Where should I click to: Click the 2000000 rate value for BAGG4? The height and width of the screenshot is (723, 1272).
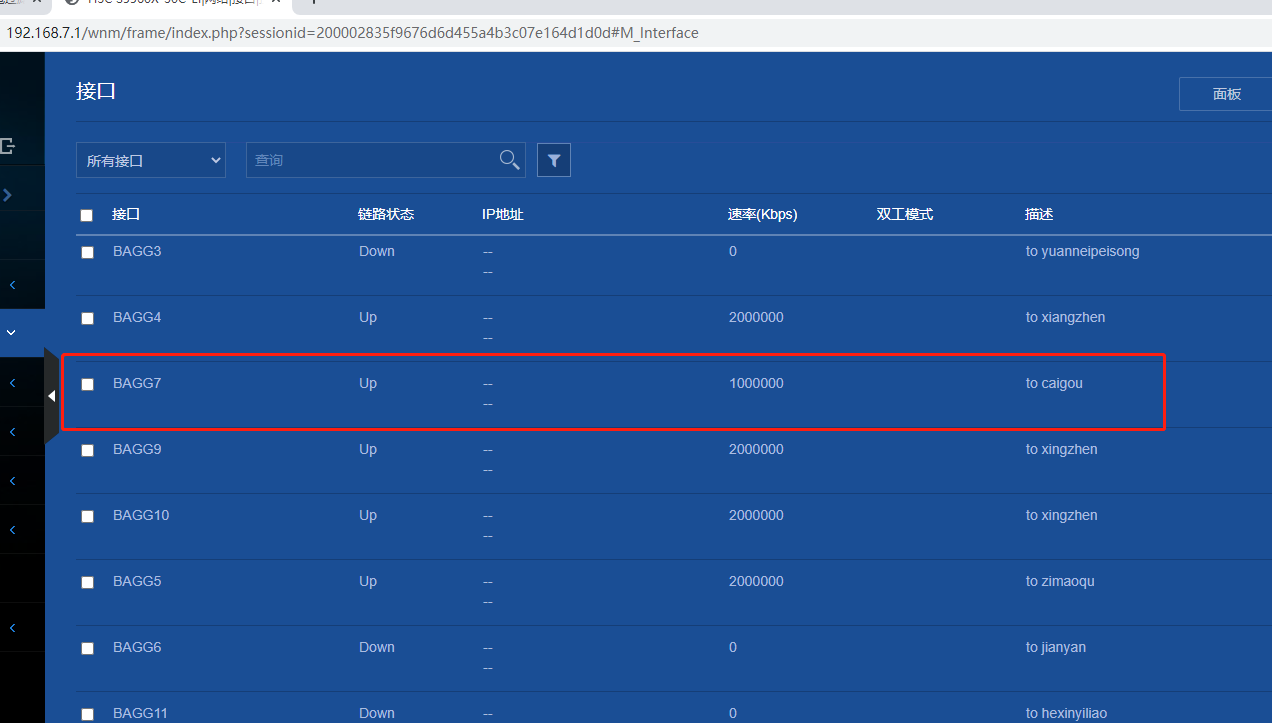(756, 317)
